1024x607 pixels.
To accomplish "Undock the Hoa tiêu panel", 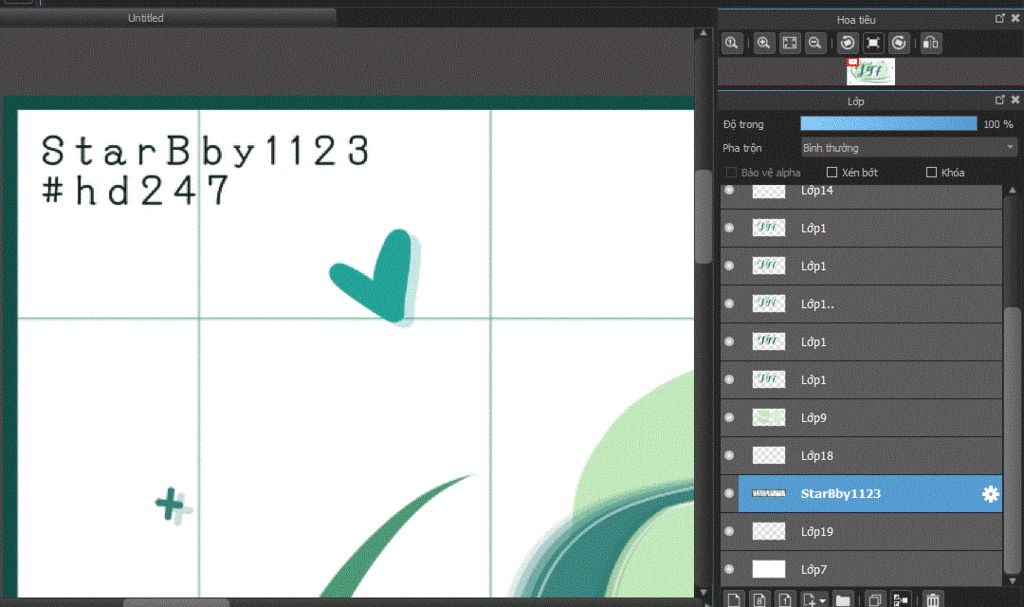I will coord(999,18).
